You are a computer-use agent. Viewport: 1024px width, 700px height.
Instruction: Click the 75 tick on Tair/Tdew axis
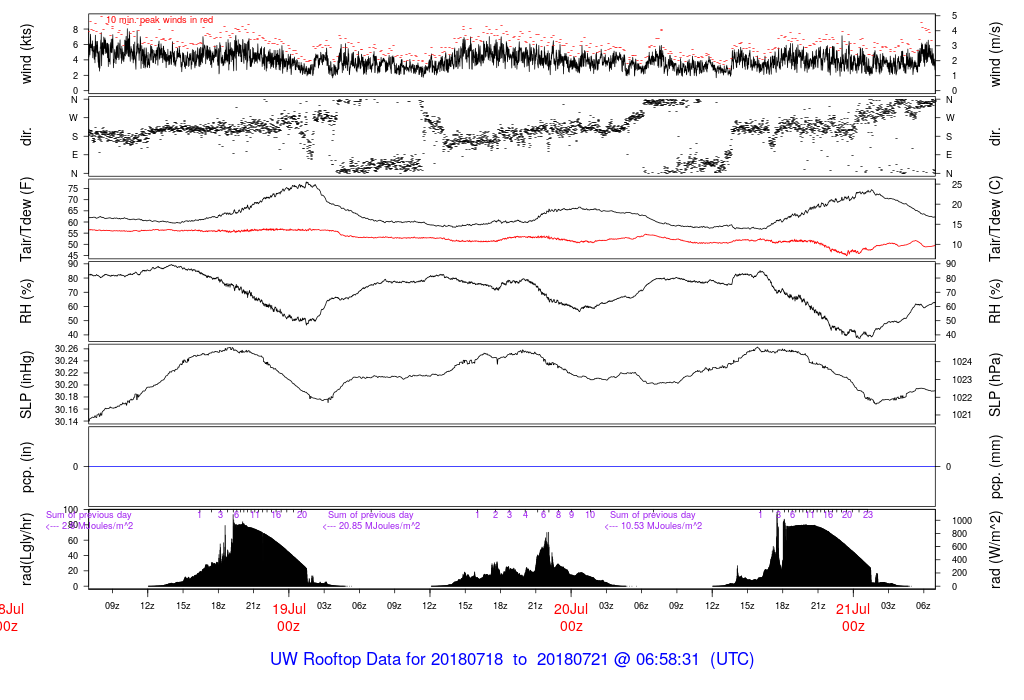click(x=73, y=189)
